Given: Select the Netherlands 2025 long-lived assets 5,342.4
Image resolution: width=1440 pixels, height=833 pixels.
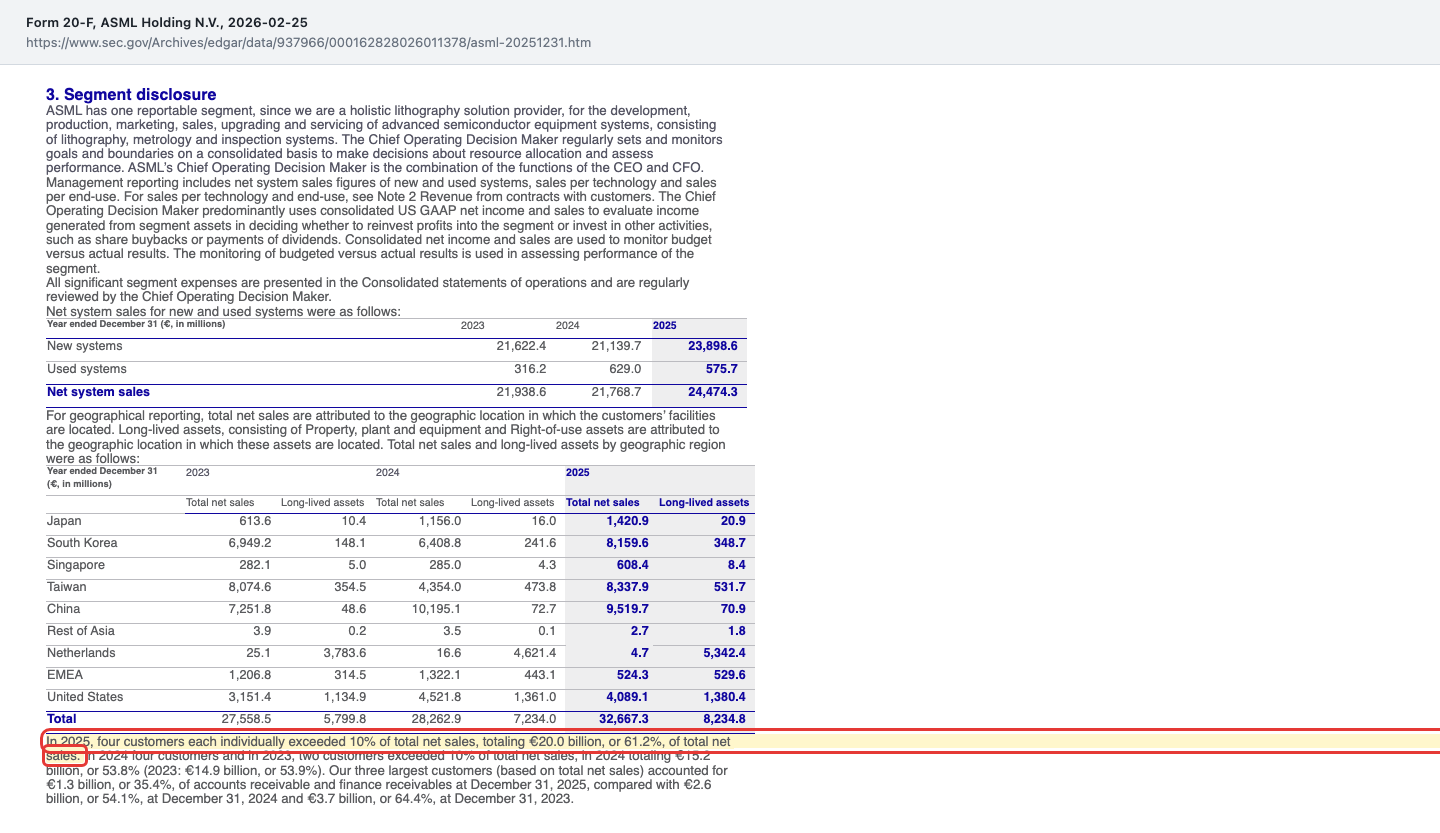Looking at the screenshot, I should pos(724,653).
